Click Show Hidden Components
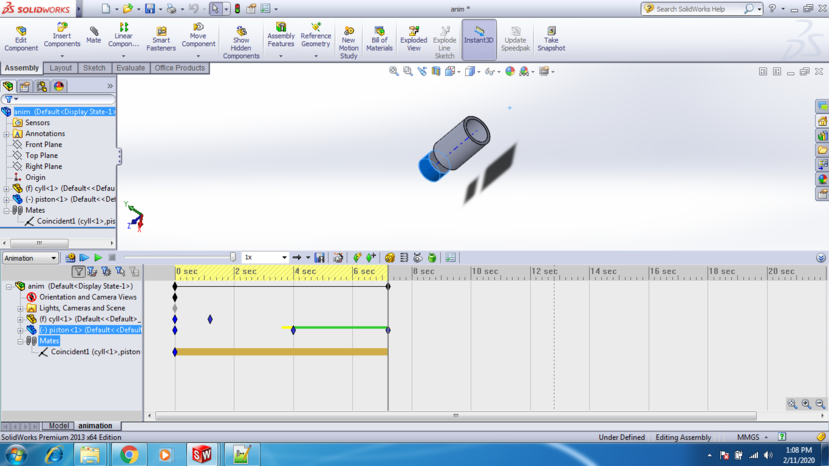 pos(241,42)
